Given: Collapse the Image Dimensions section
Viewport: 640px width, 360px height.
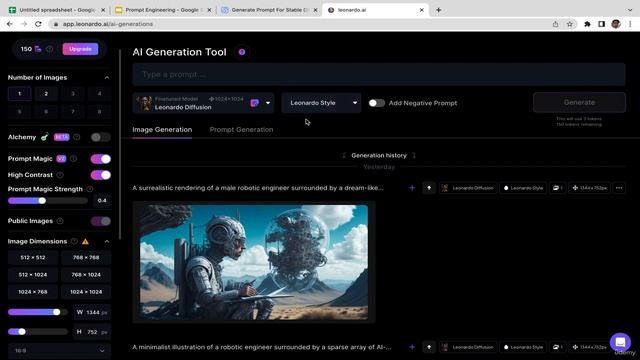Looking at the screenshot, I should tap(107, 241).
